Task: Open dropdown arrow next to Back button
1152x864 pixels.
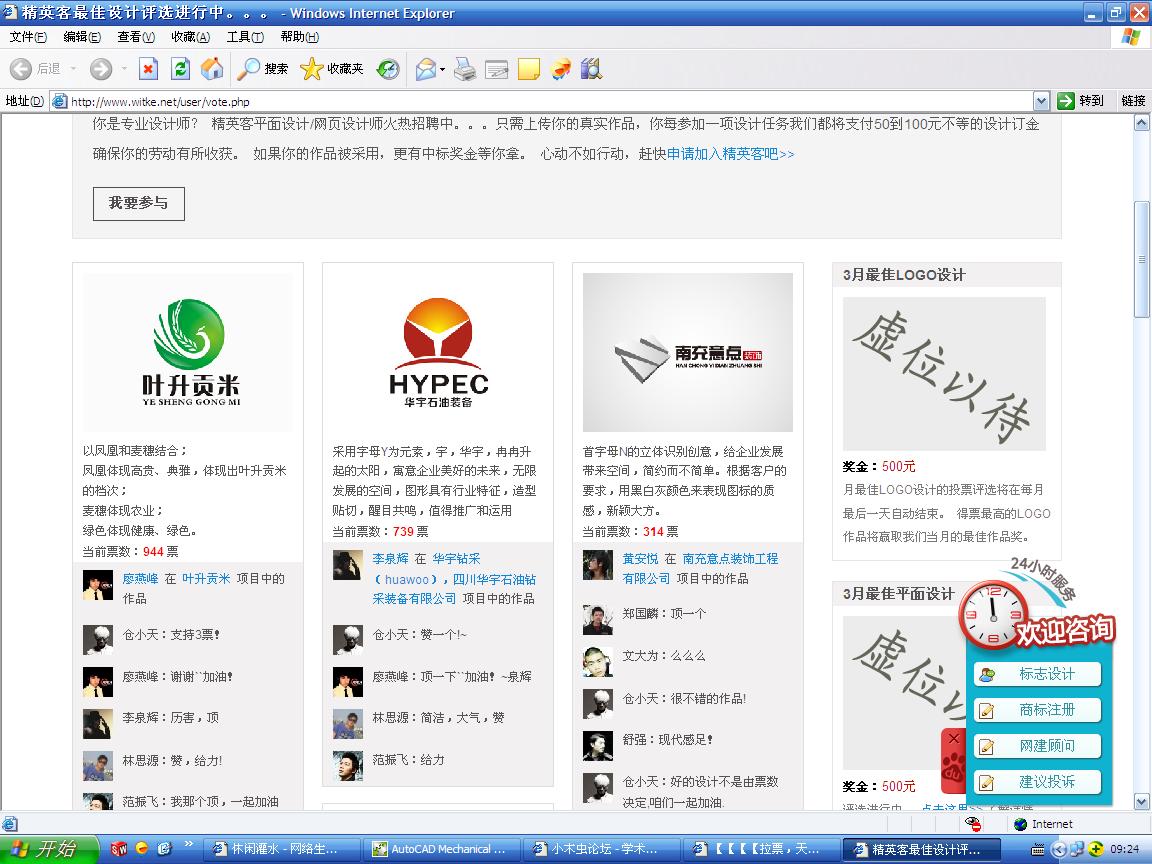Action: click(73, 69)
